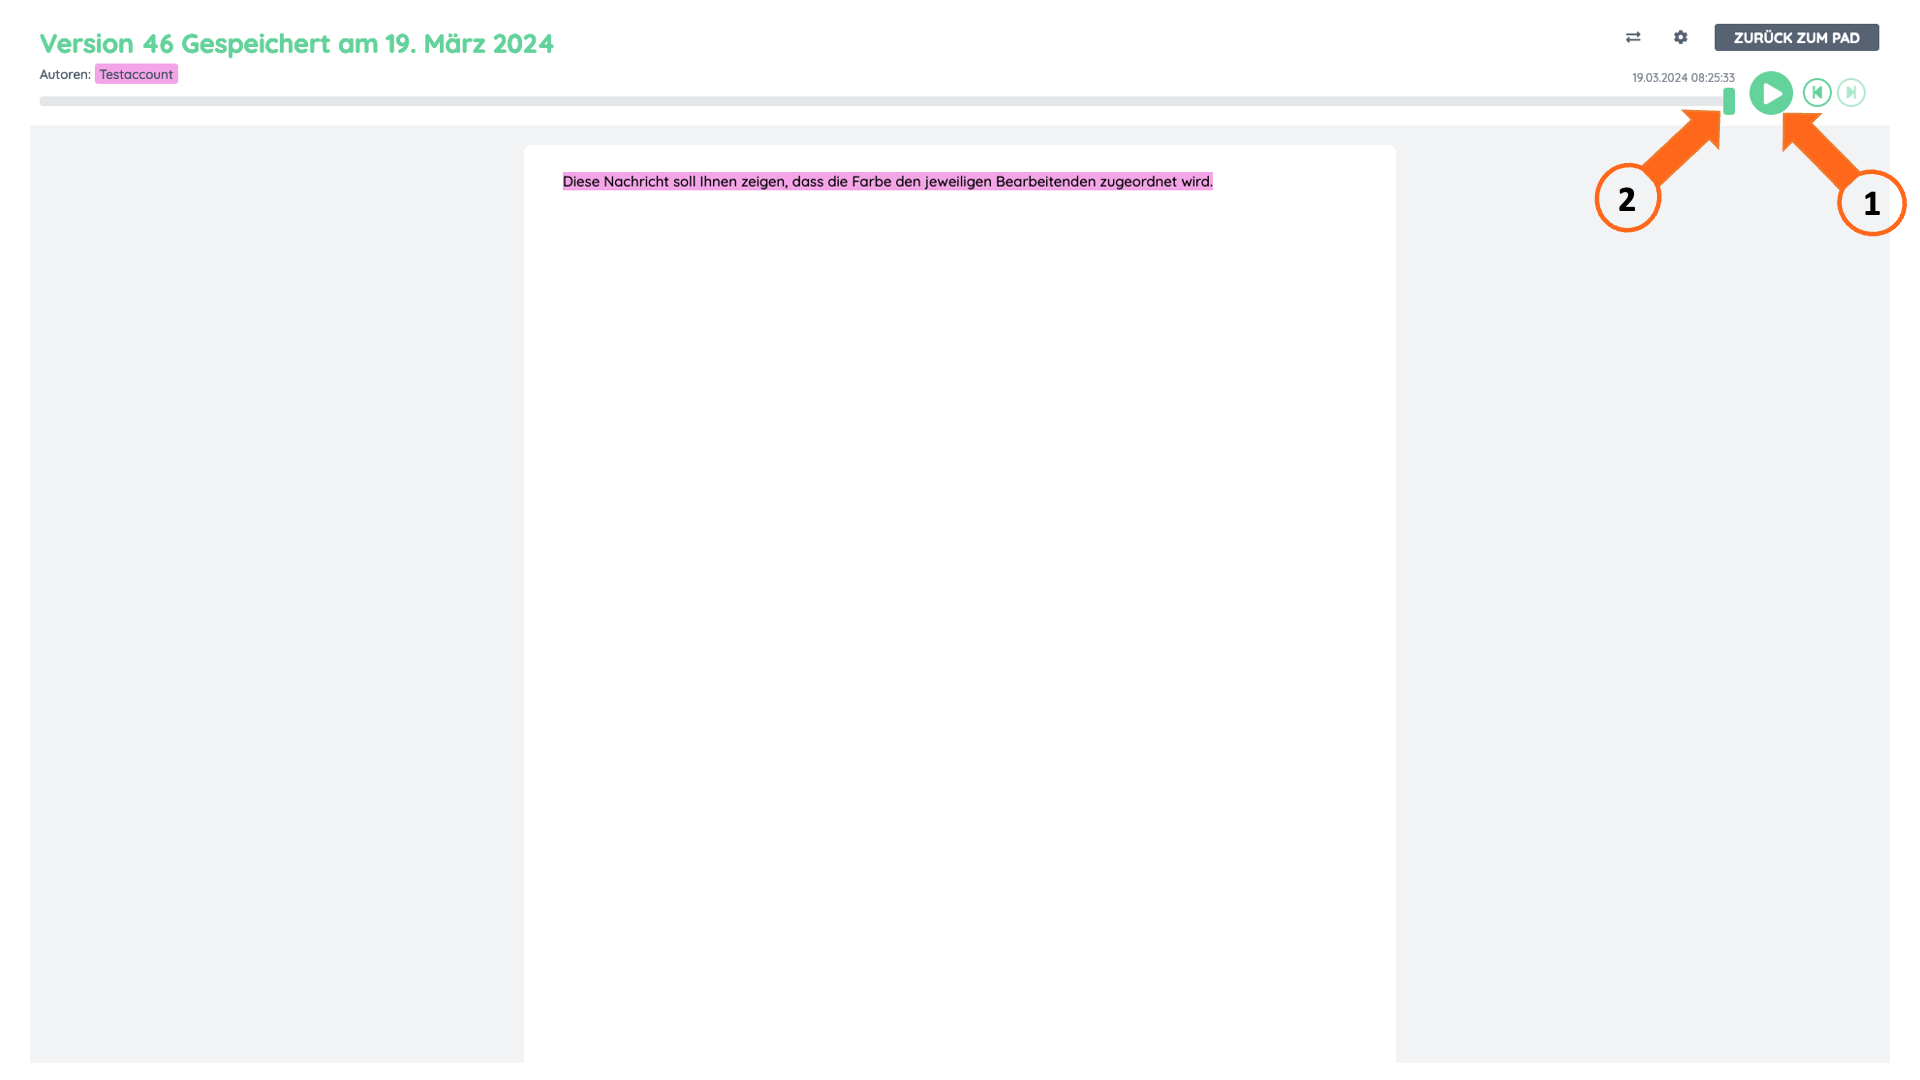Click the import/export arrows icon

1633,37
